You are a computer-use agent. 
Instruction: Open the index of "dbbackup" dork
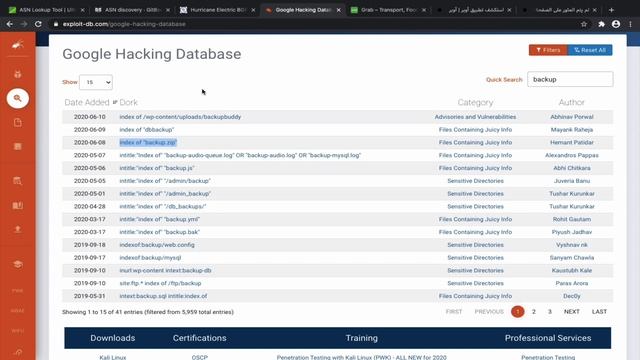[x=147, y=129]
